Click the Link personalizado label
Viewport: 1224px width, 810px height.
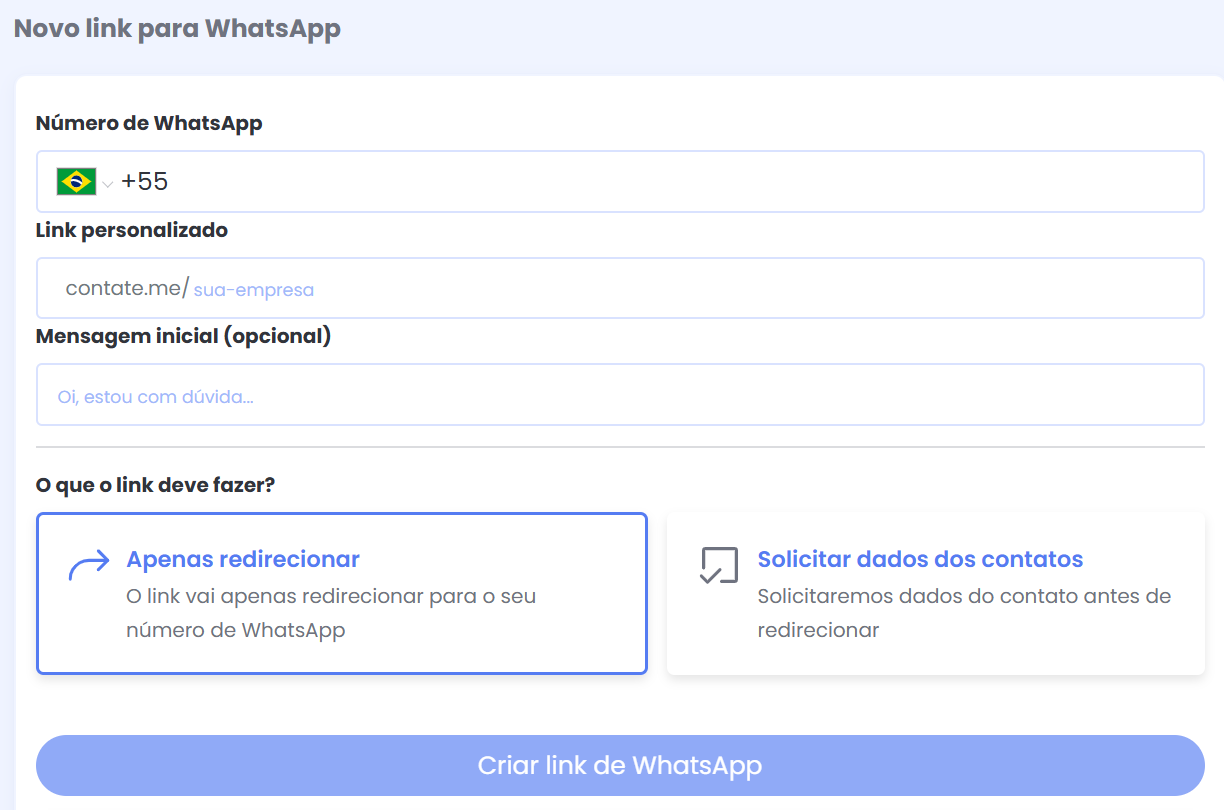click(x=132, y=231)
